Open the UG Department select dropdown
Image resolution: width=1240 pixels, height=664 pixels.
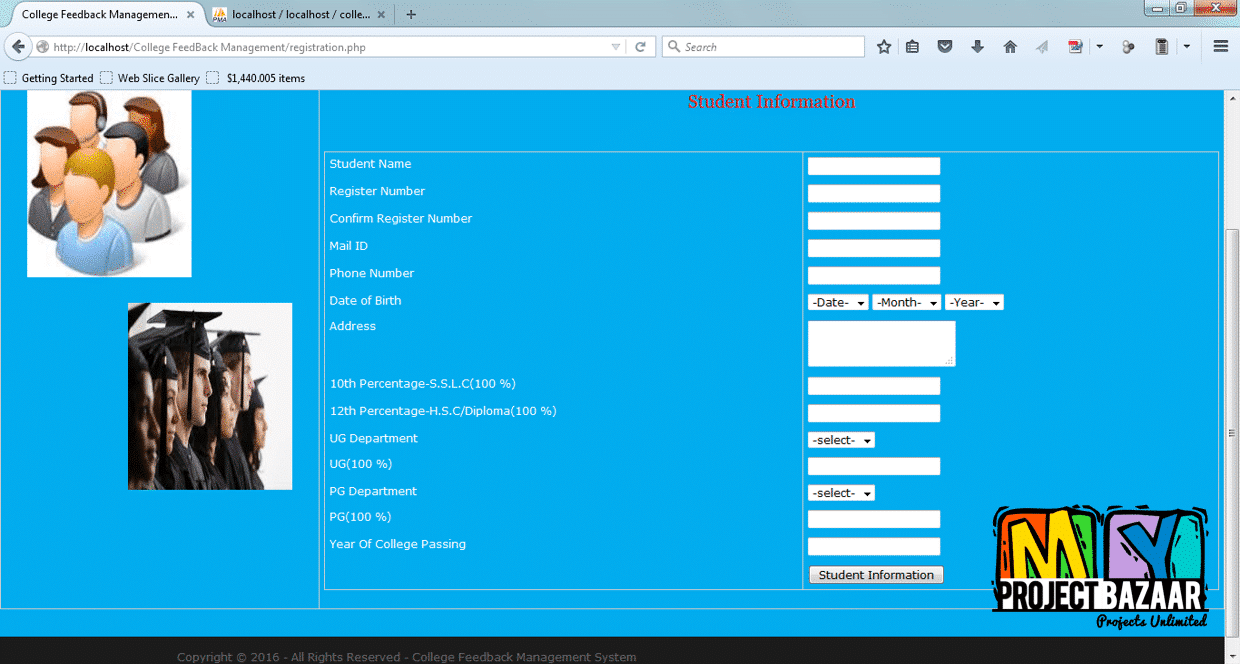(841, 441)
